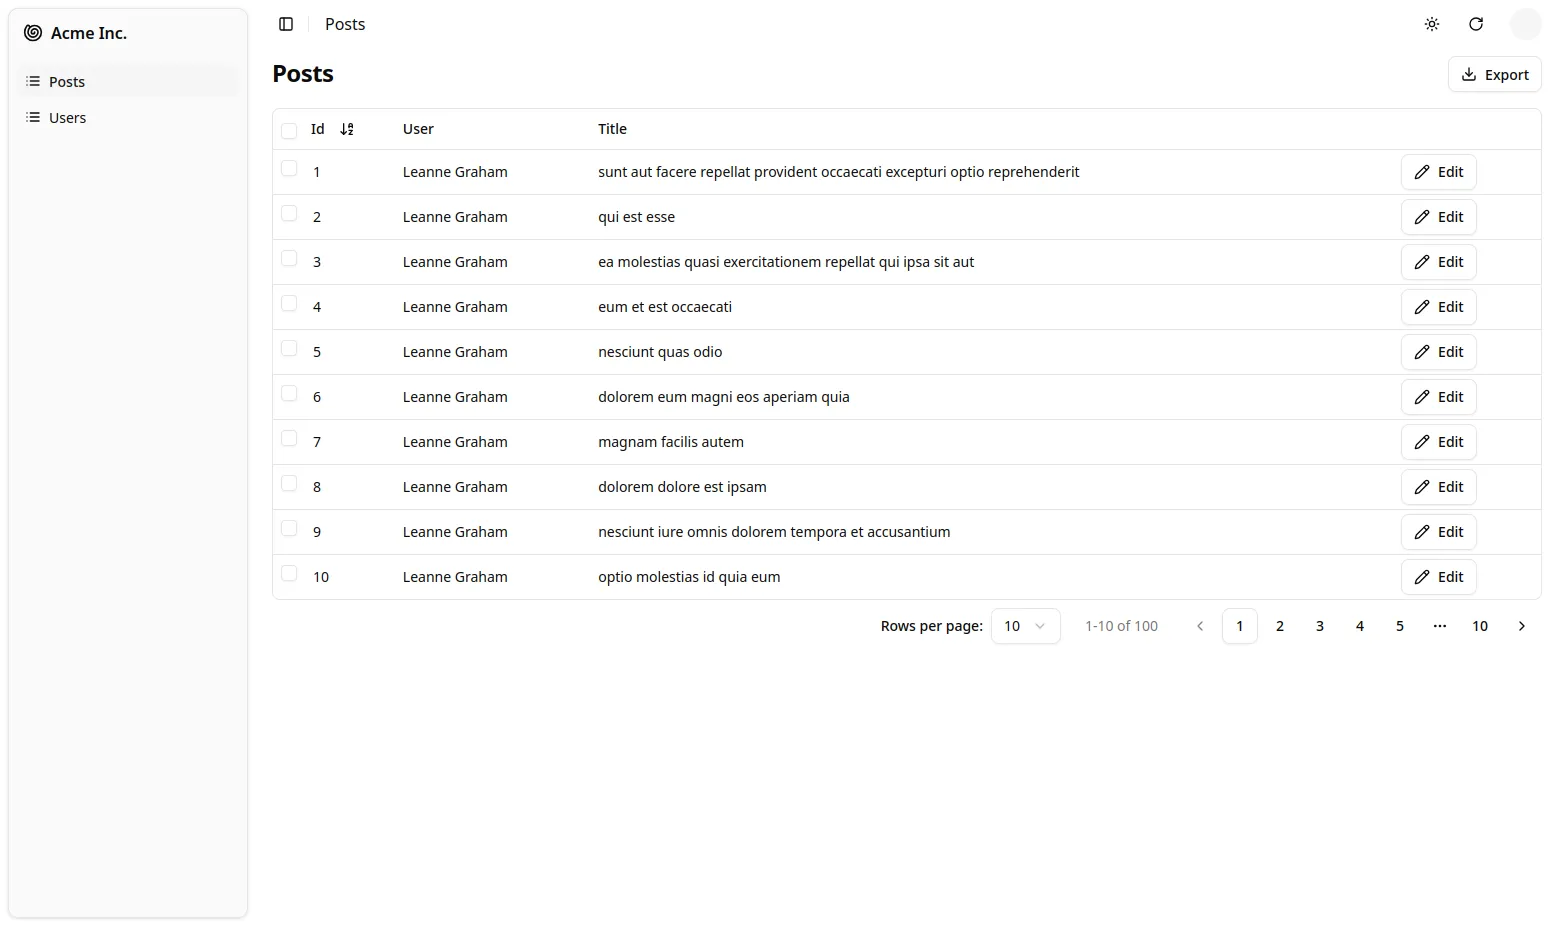Check the row checkbox for post 1
Screen dimensions: 1558x926
click(289, 171)
